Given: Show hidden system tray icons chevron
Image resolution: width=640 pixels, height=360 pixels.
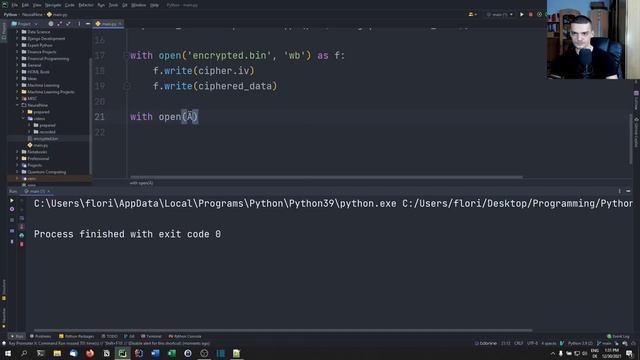Looking at the screenshot, I should pyautogui.click(x=553, y=353).
